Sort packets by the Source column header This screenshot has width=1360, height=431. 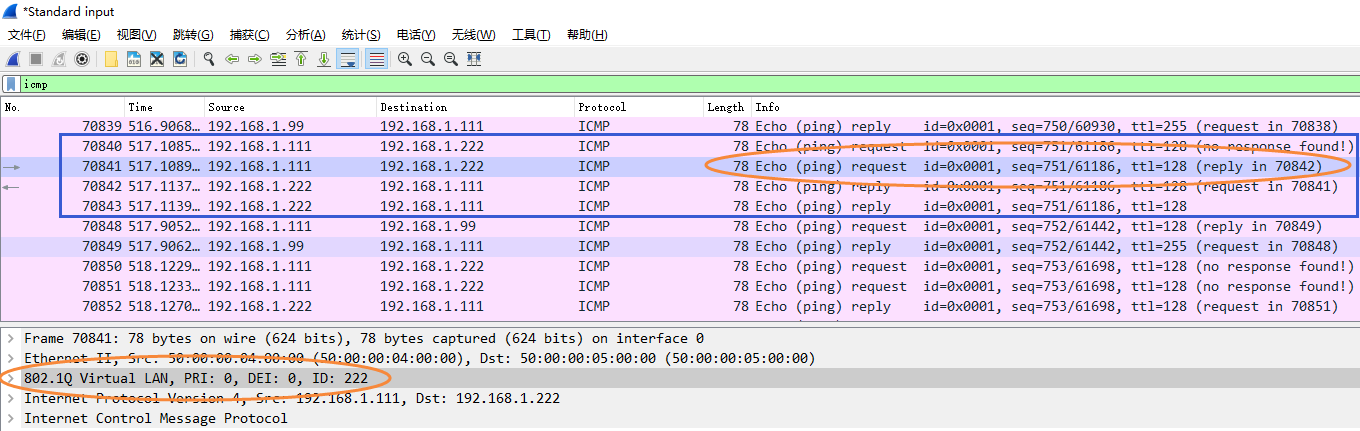pyautogui.click(x=226, y=107)
